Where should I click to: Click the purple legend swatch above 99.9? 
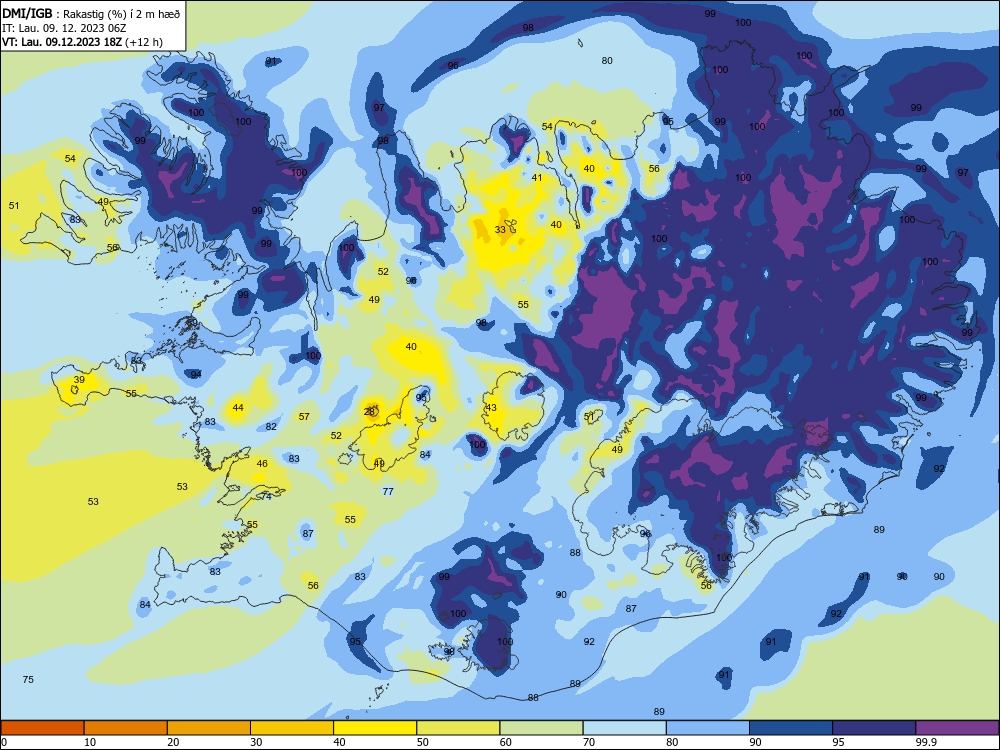point(957,728)
